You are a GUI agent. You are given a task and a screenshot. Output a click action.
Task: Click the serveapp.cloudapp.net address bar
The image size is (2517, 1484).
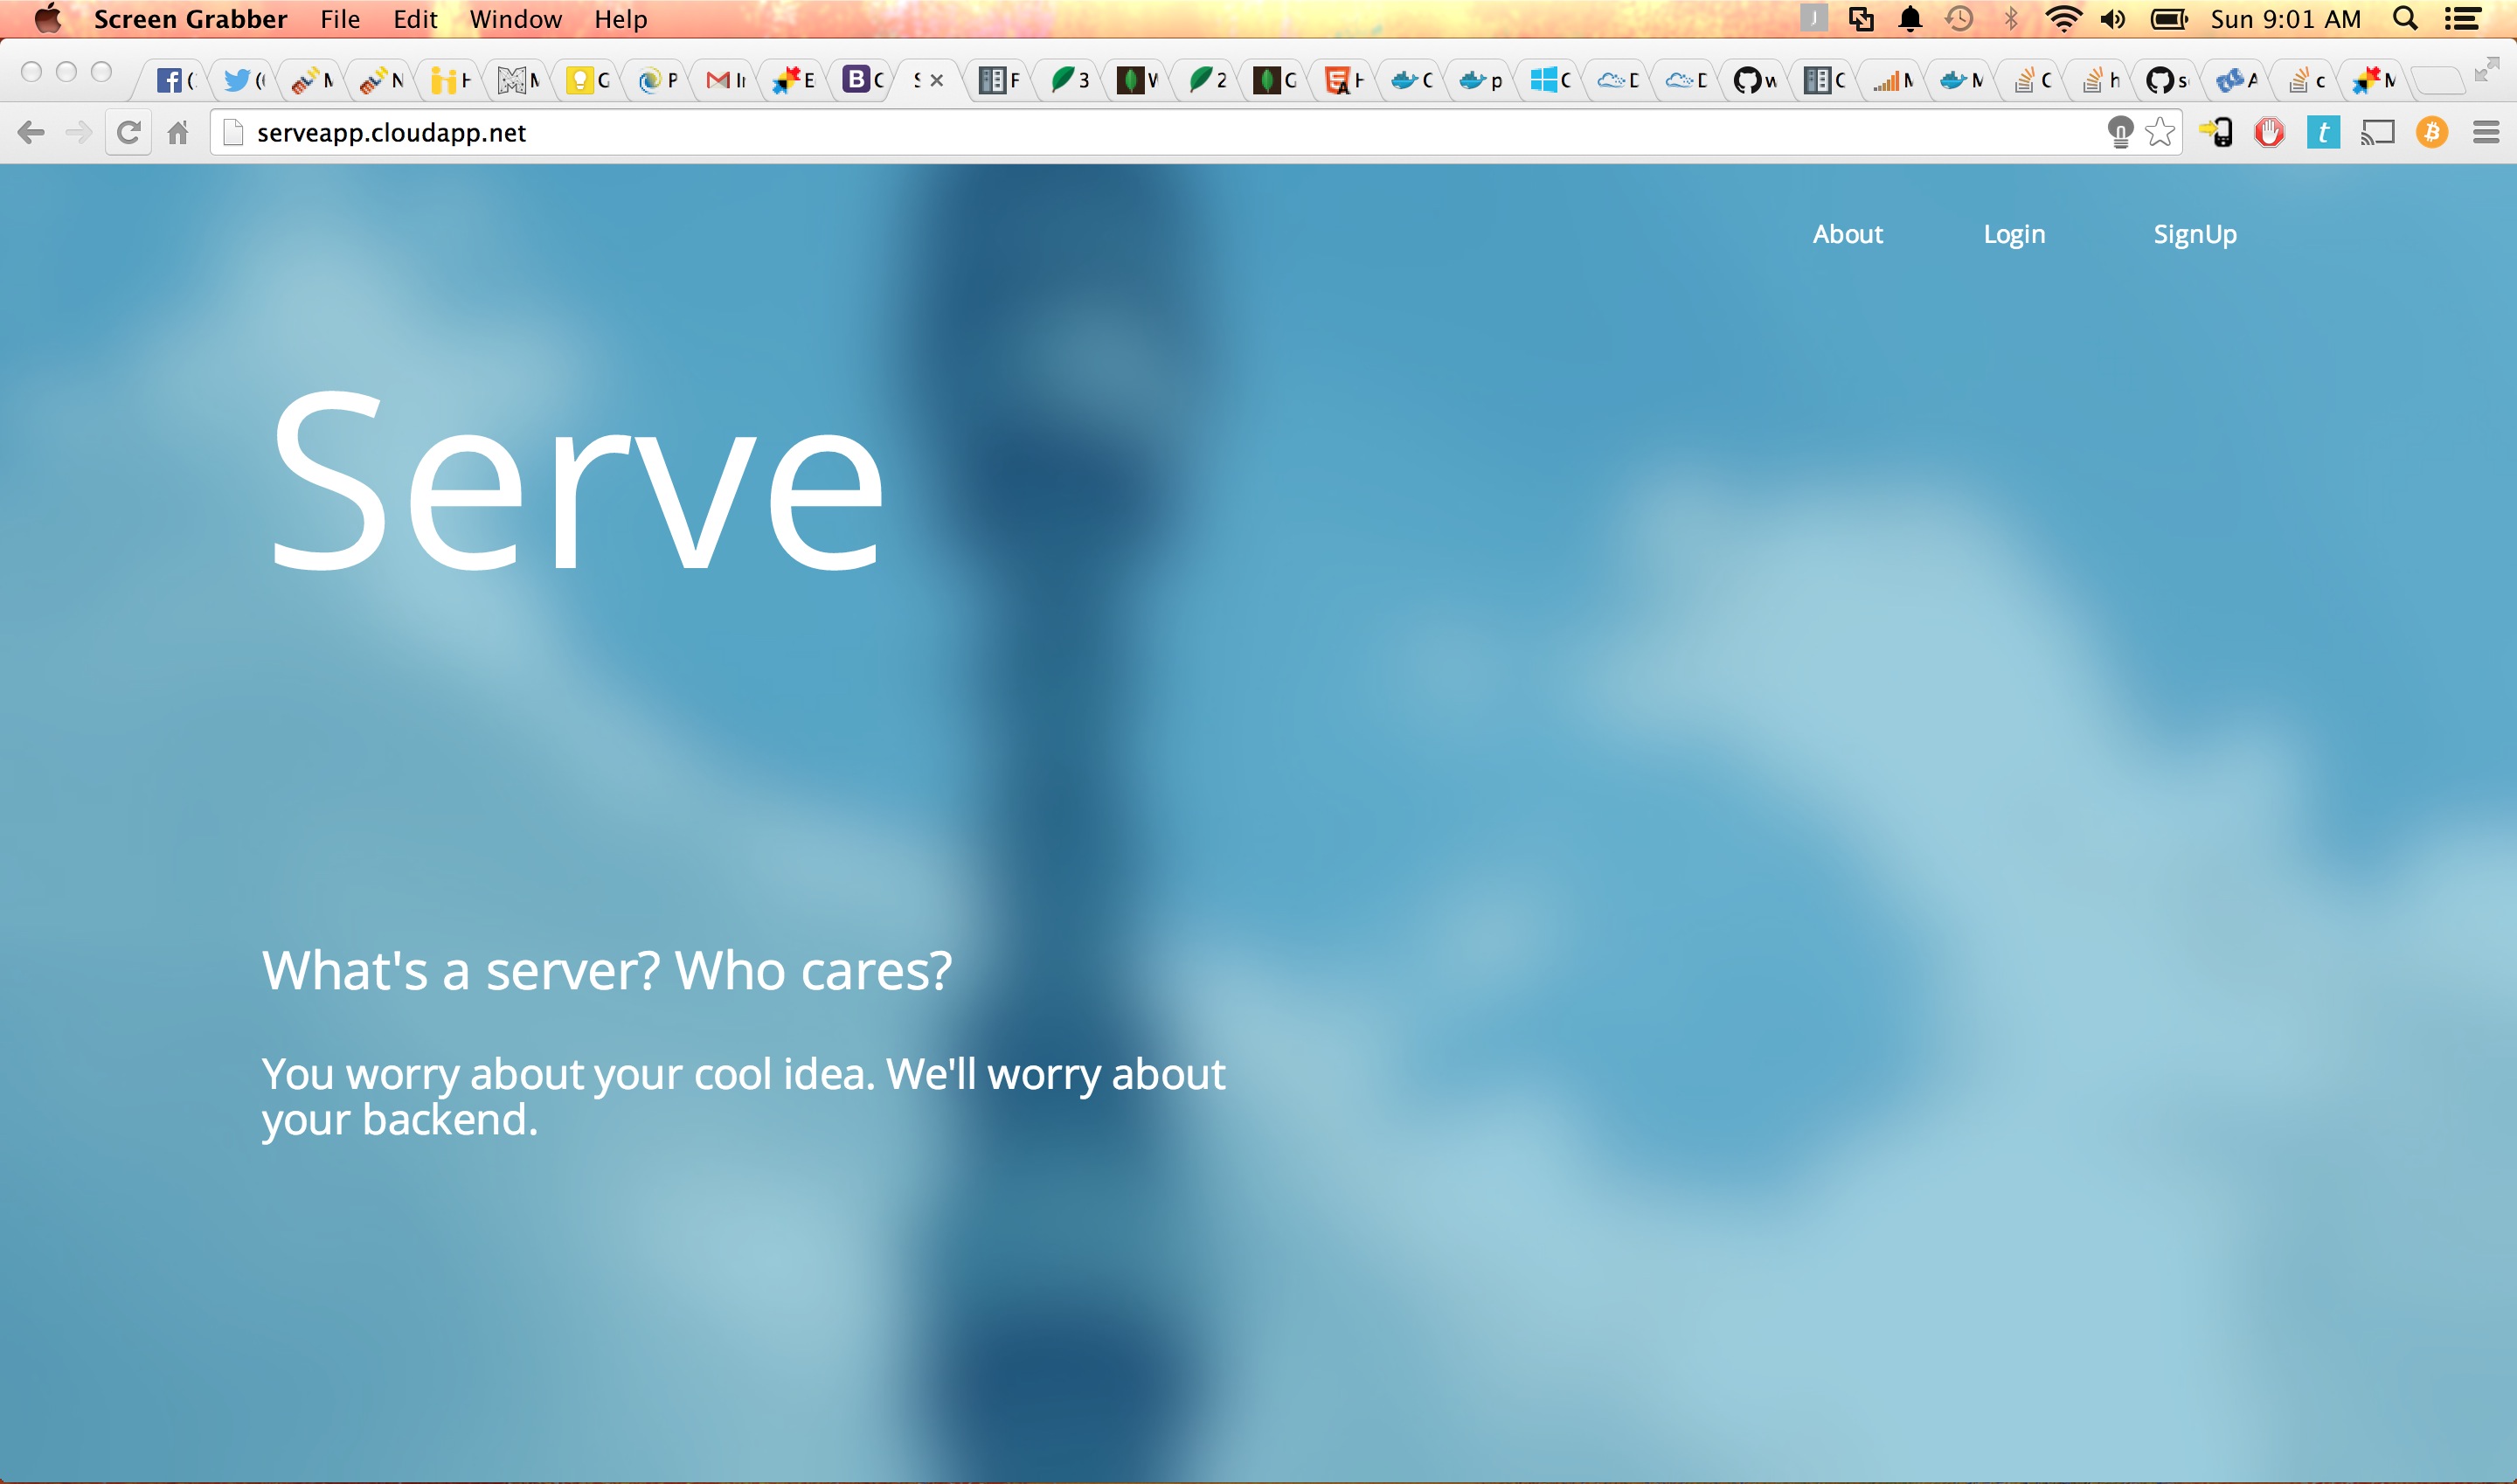[1100, 132]
